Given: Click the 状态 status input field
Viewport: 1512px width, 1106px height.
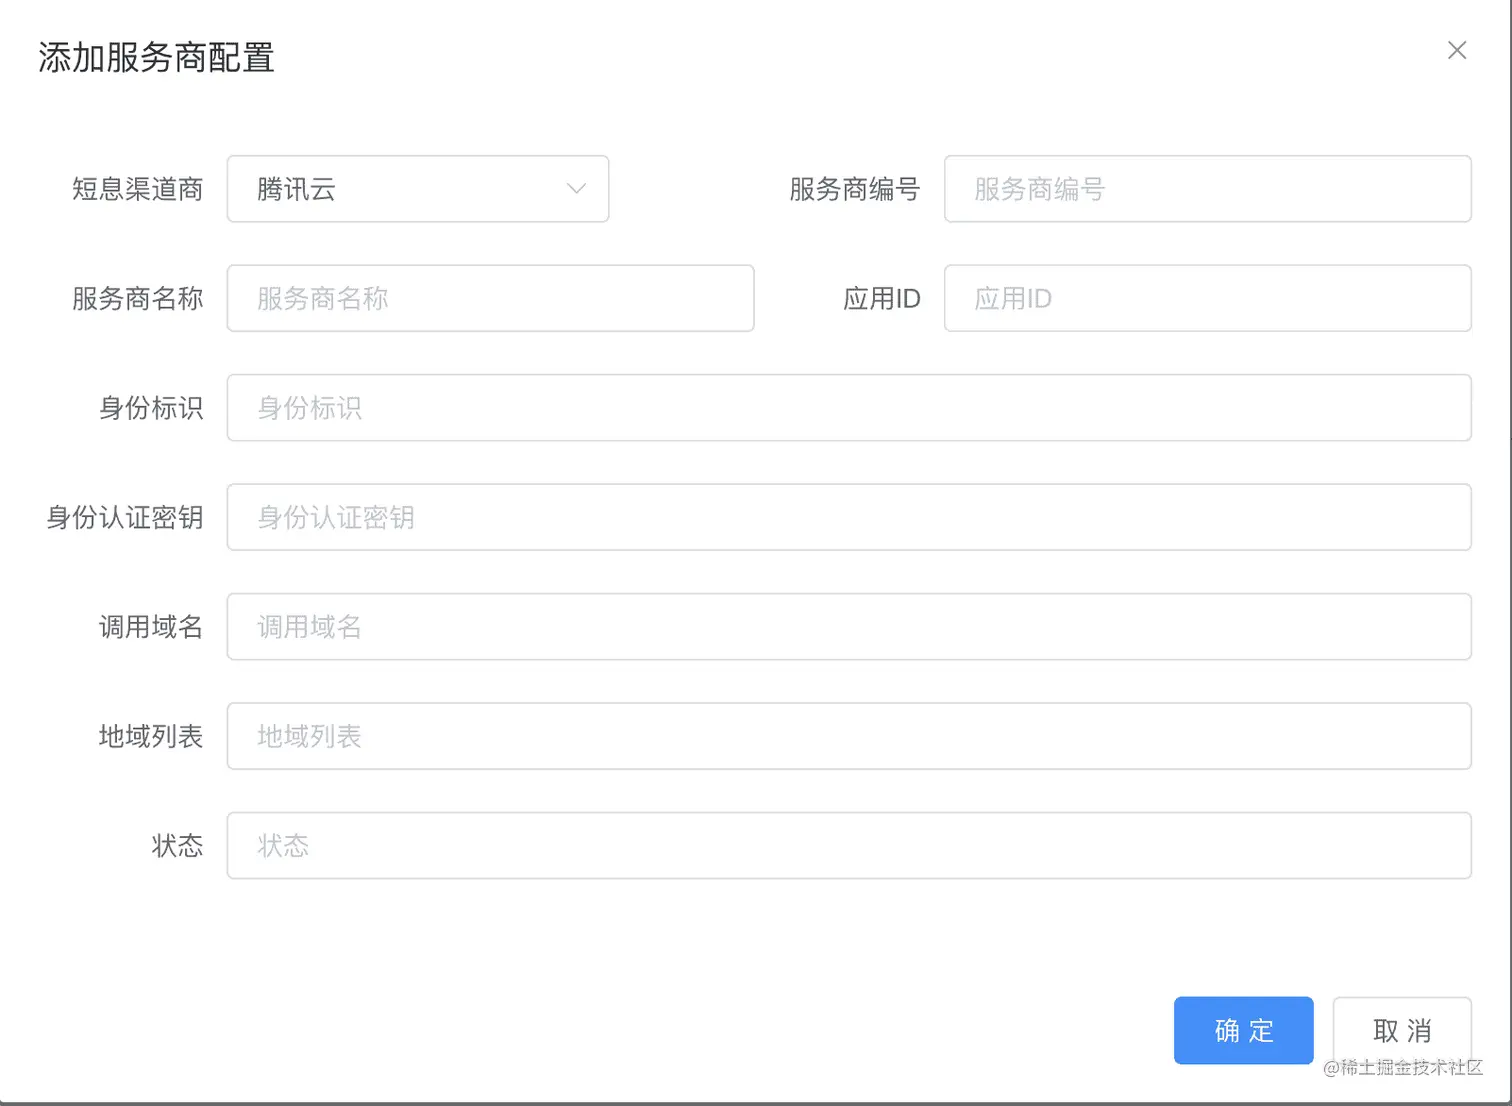Looking at the screenshot, I should click(849, 845).
